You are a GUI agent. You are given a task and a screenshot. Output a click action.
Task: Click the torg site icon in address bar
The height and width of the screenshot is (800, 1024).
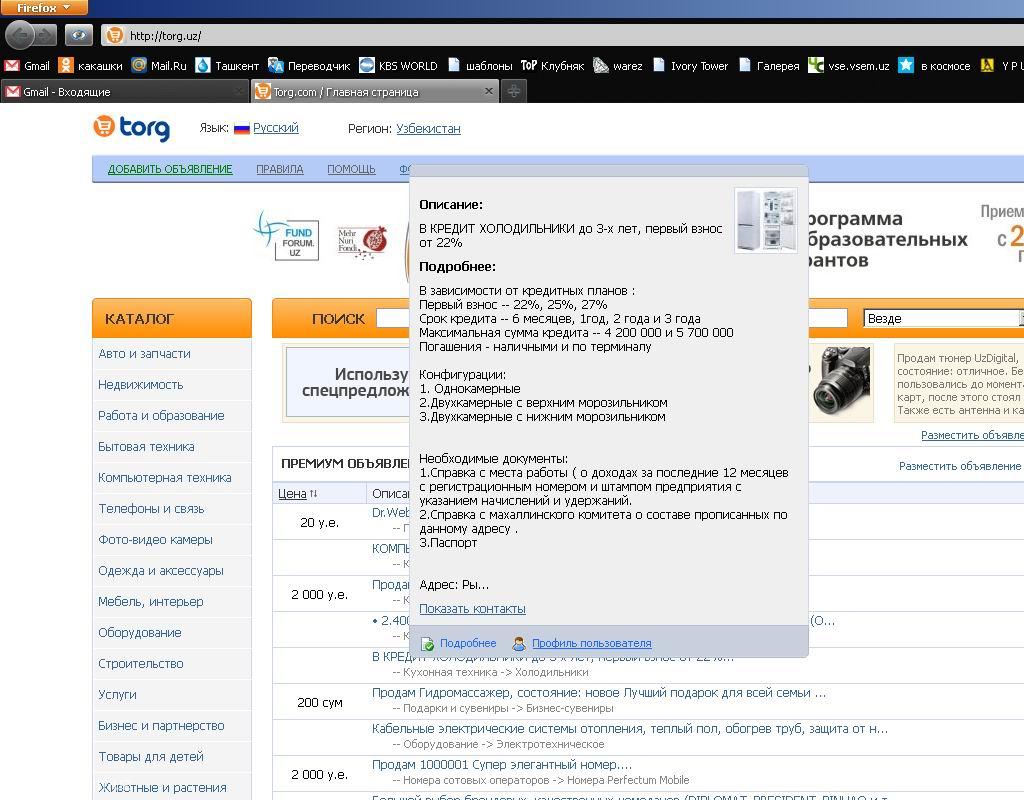point(115,35)
